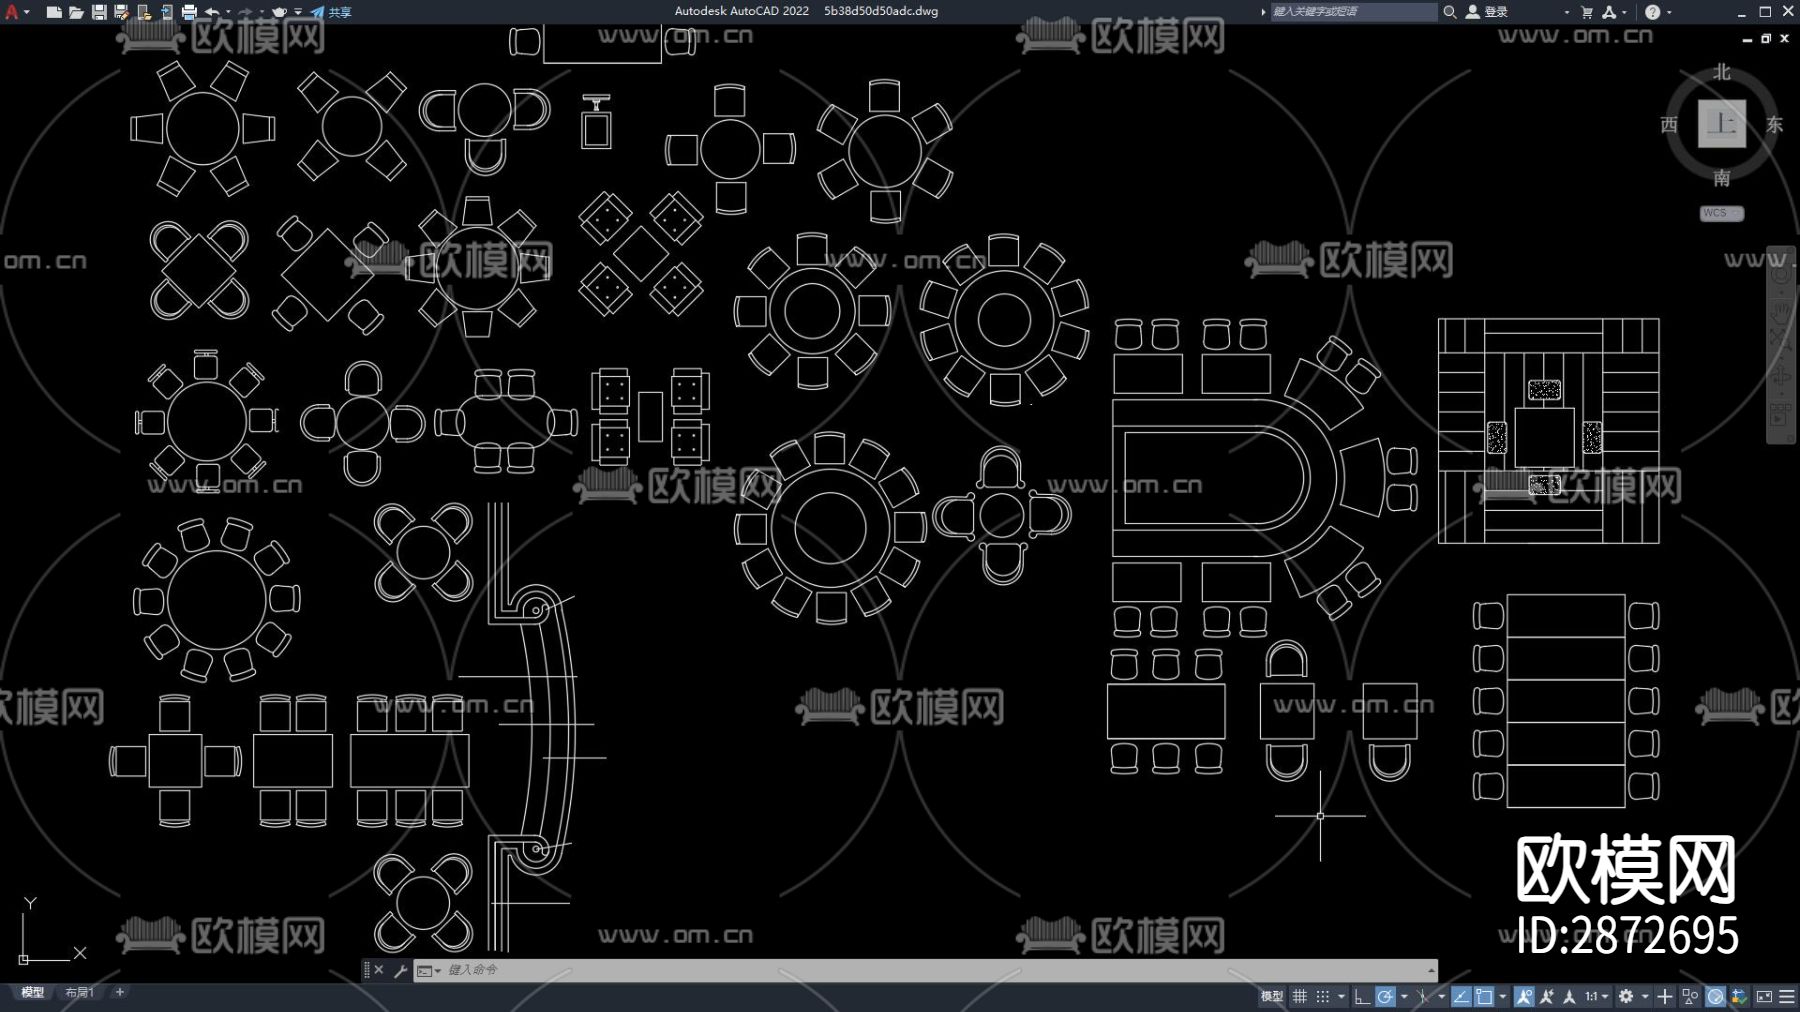
Task: Open workspace switching gear
Action: pos(1626,997)
